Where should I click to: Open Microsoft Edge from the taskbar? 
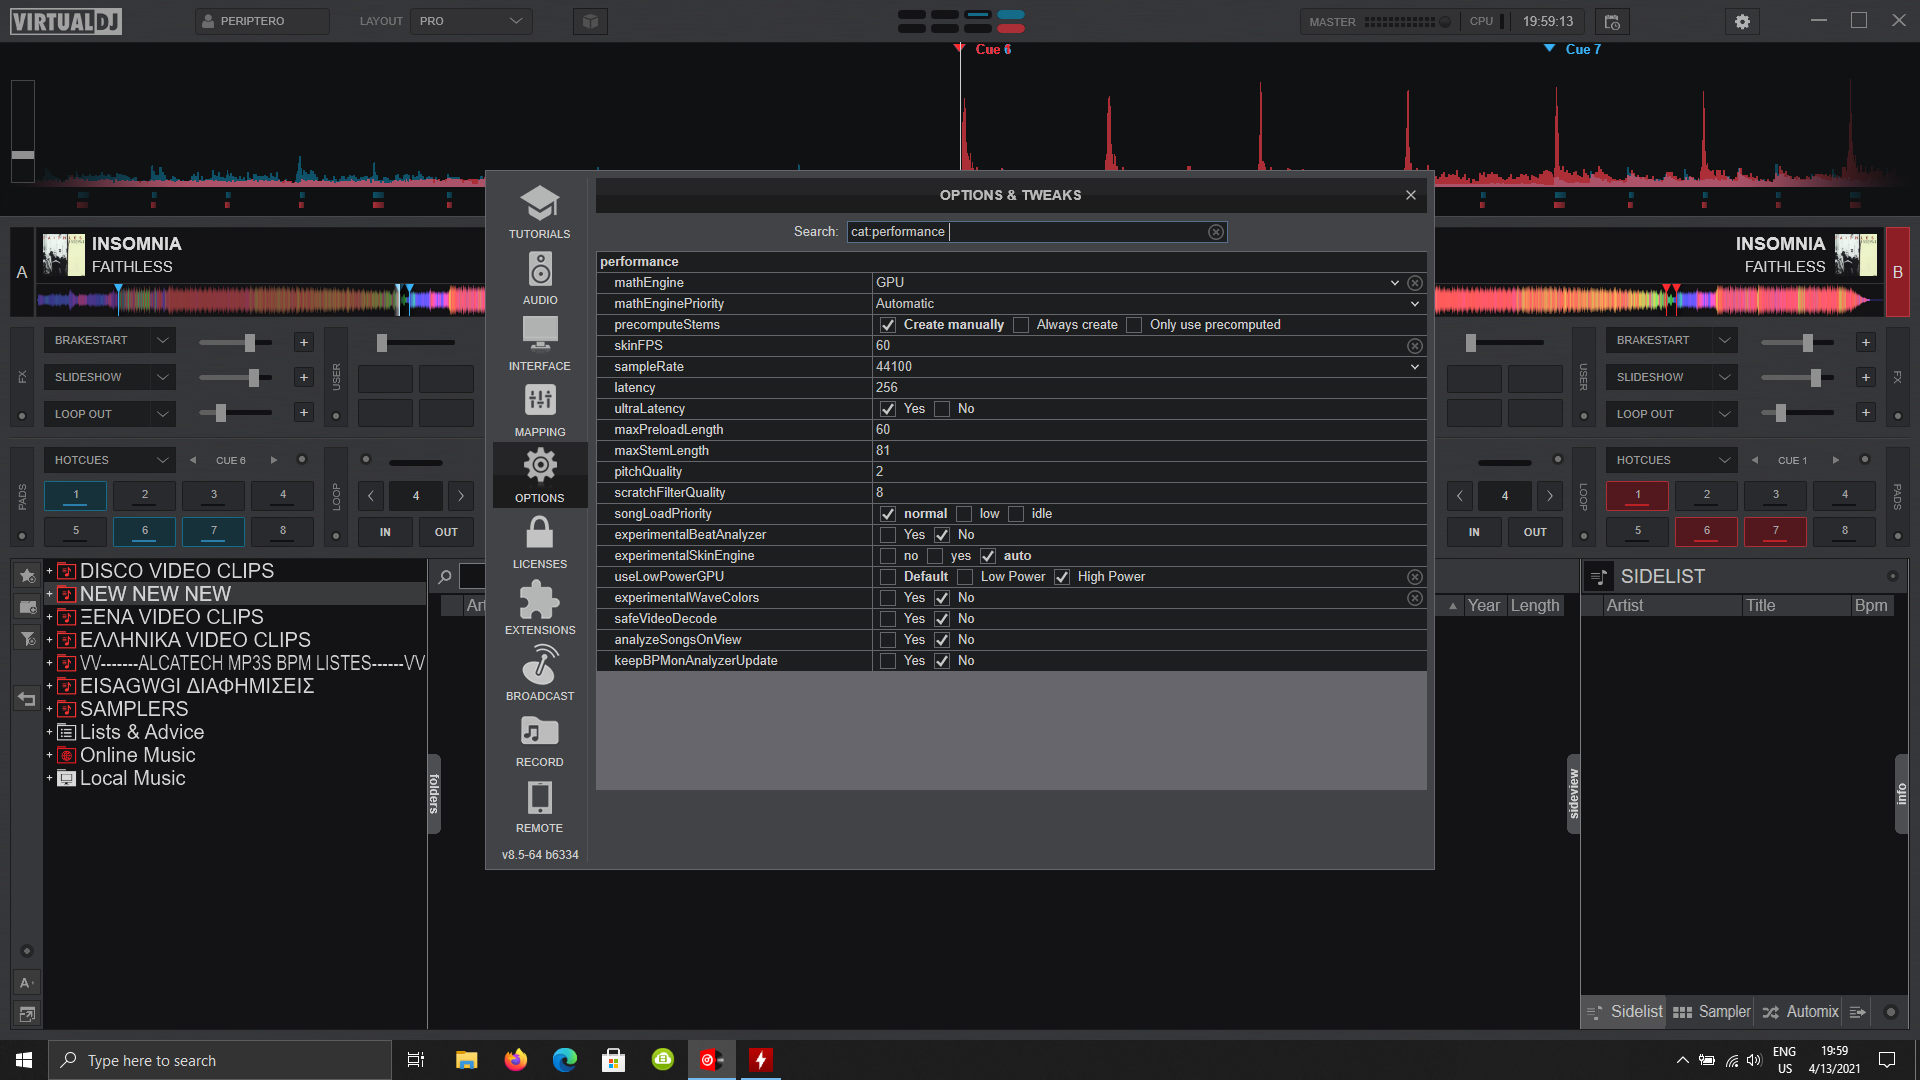565,1060
